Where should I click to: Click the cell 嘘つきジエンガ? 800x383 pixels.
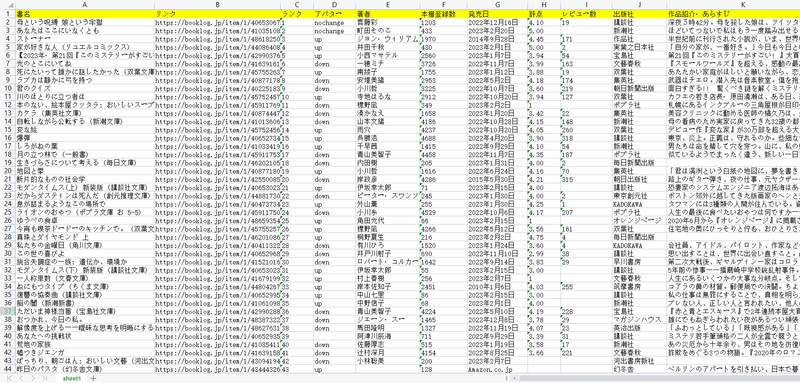[85, 352]
